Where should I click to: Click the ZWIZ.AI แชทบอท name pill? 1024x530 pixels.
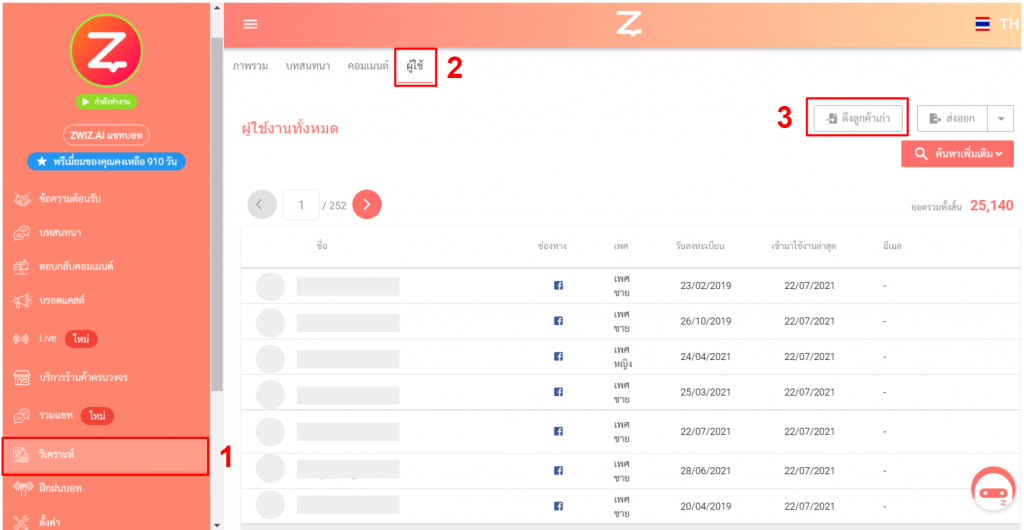coord(106,134)
